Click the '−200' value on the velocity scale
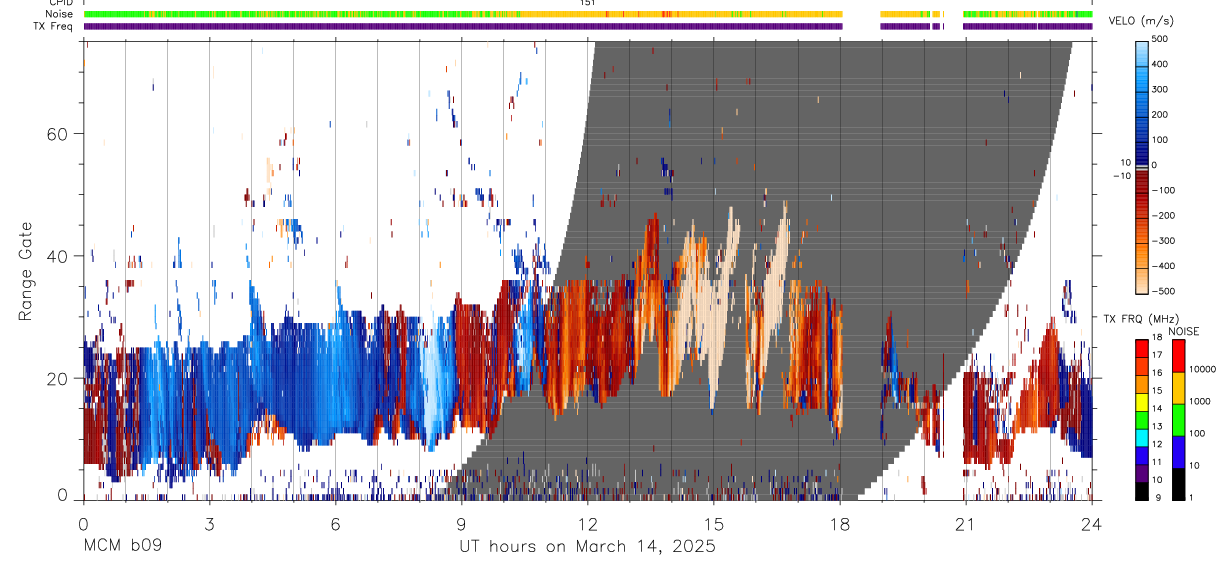 pos(1165,215)
